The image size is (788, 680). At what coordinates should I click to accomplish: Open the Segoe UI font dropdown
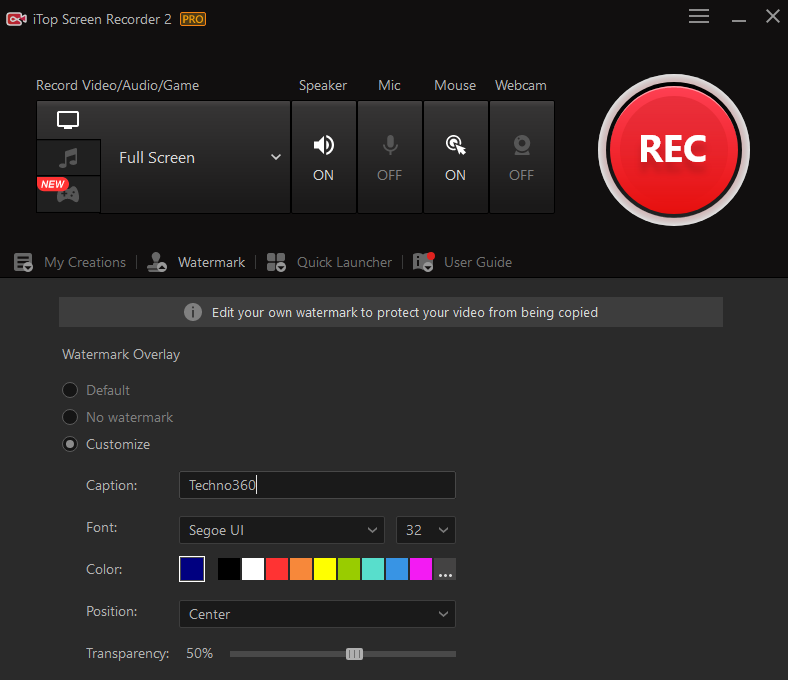tap(281, 529)
